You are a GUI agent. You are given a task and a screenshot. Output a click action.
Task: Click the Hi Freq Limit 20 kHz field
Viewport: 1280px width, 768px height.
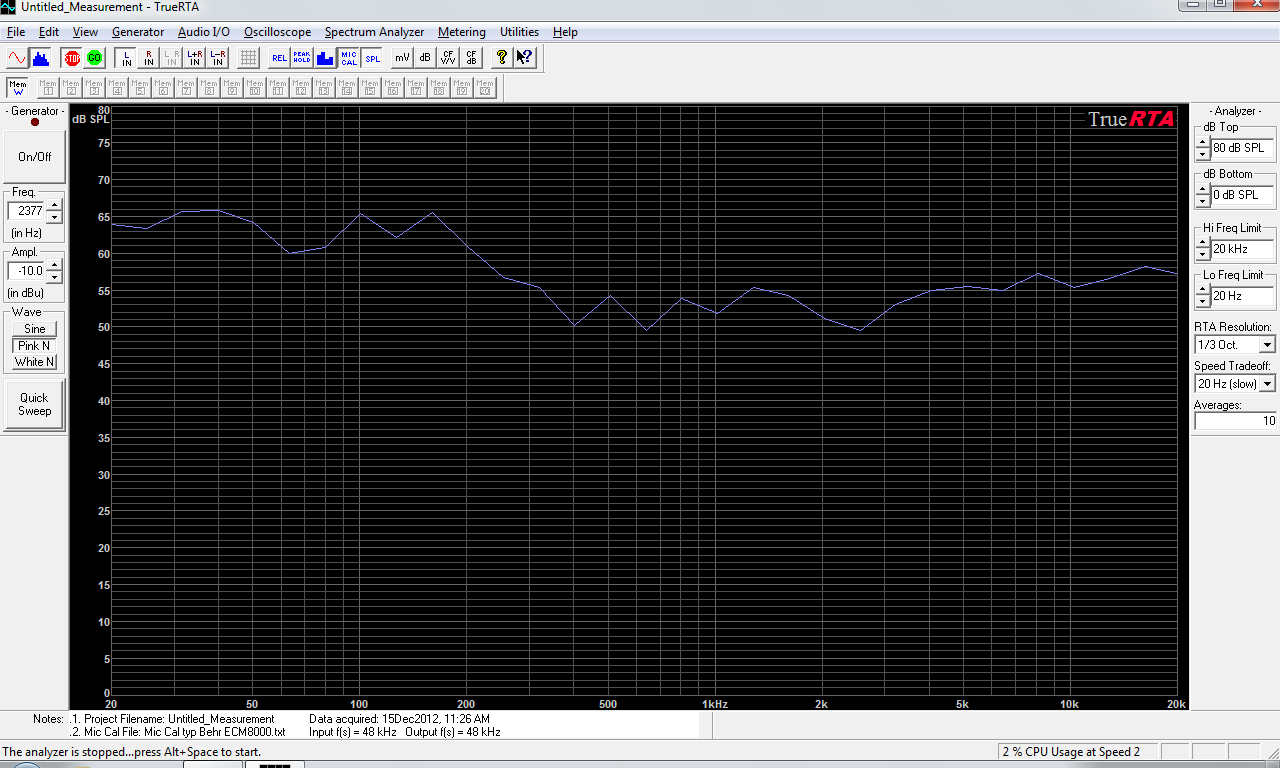1243,249
